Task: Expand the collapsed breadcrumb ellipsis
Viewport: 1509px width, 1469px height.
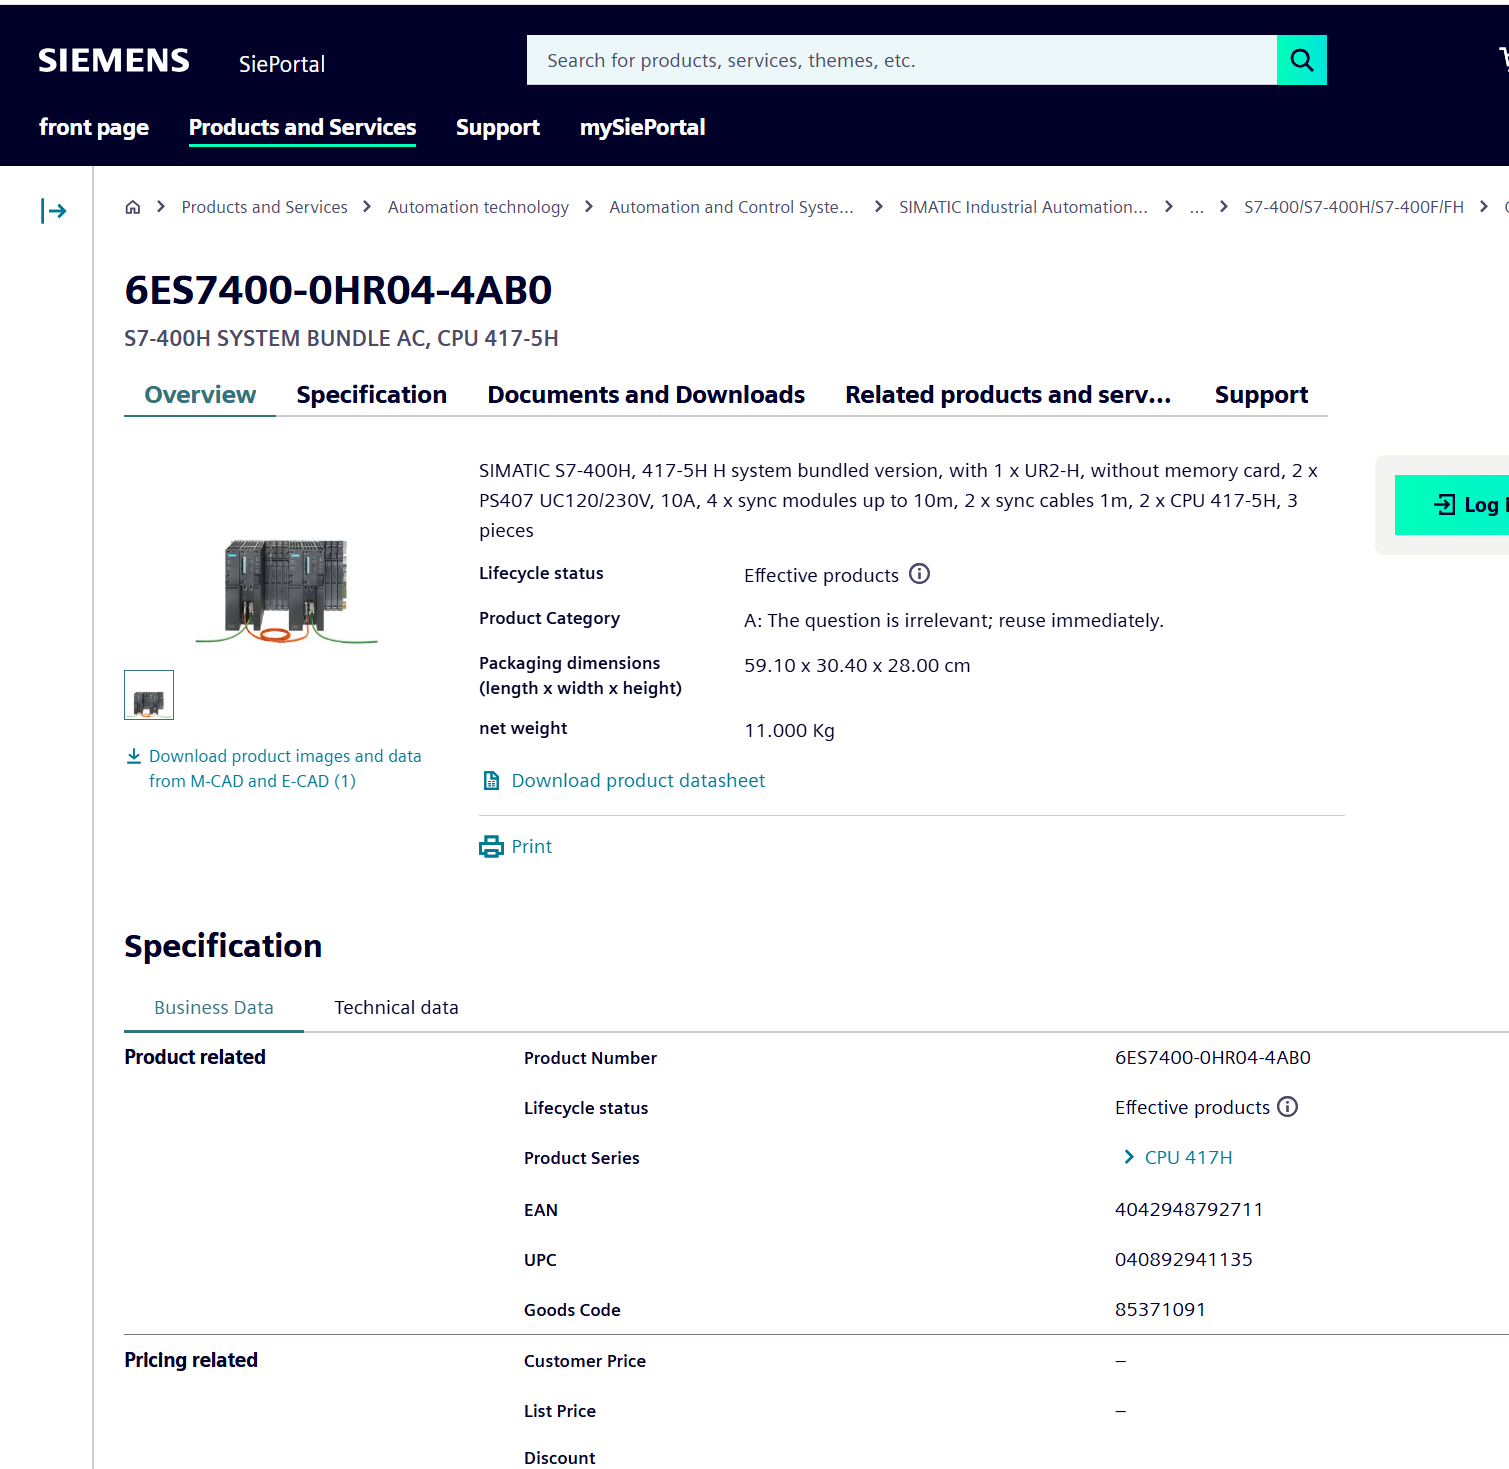Action: [1196, 207]
